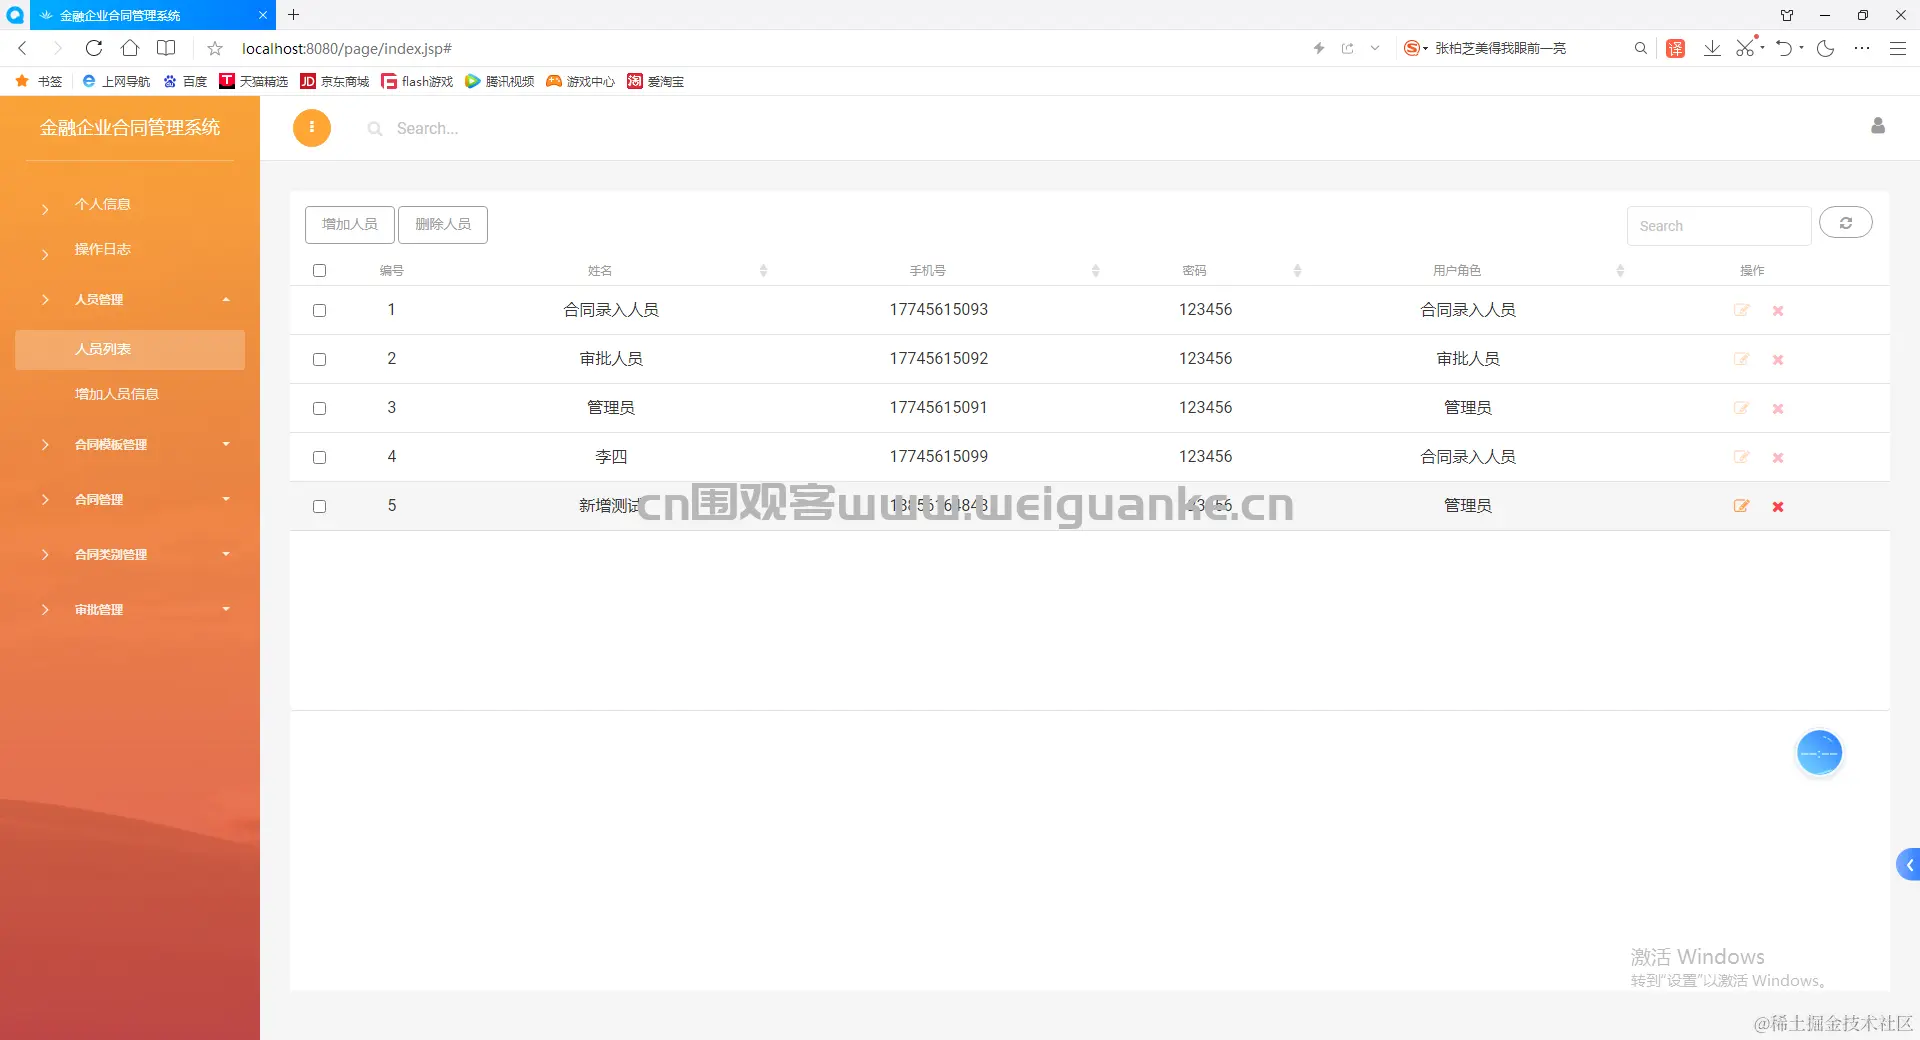
Task: Check the box for the 李四 row
Action: pyautogui.click(x=319, y=458)
